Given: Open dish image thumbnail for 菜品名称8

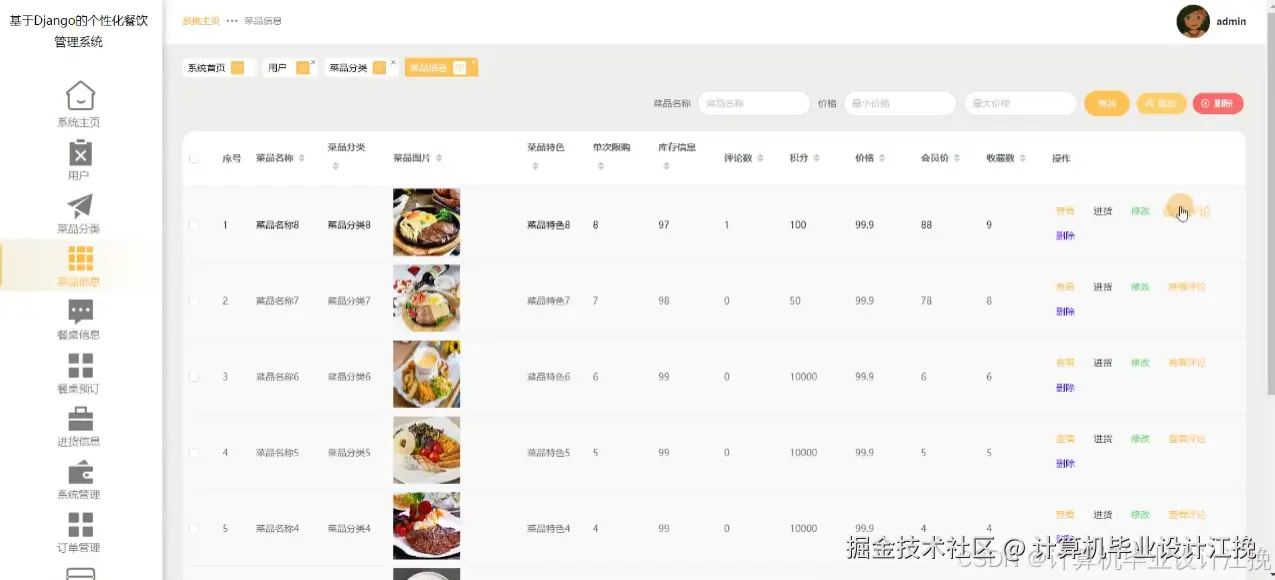Looking at the screenshot, I should tap(426, 222).
